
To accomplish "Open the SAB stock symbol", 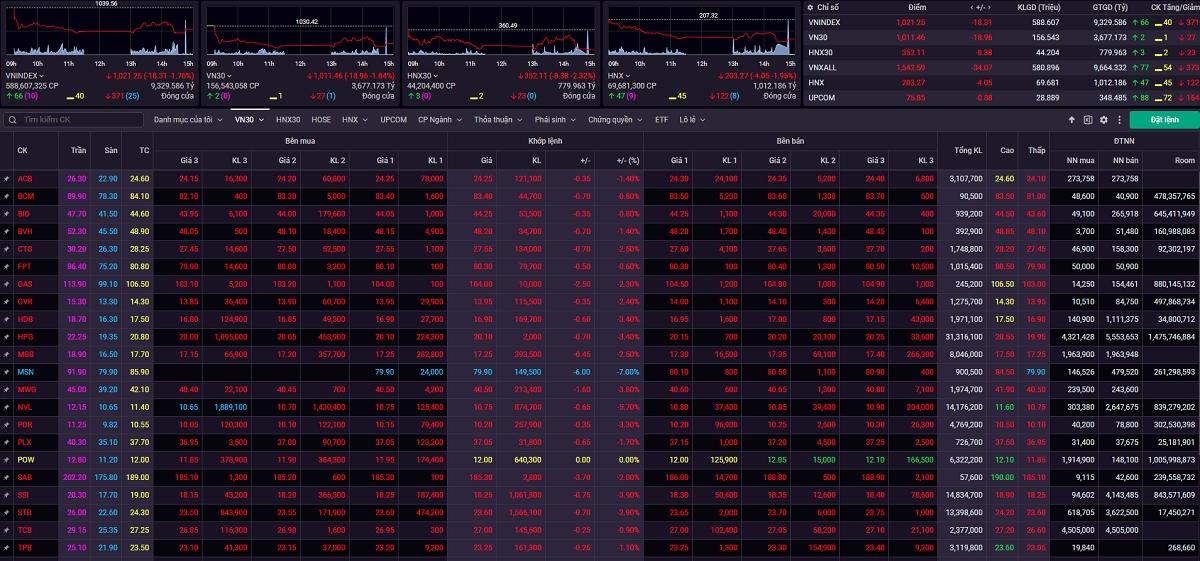I will 24,477.
